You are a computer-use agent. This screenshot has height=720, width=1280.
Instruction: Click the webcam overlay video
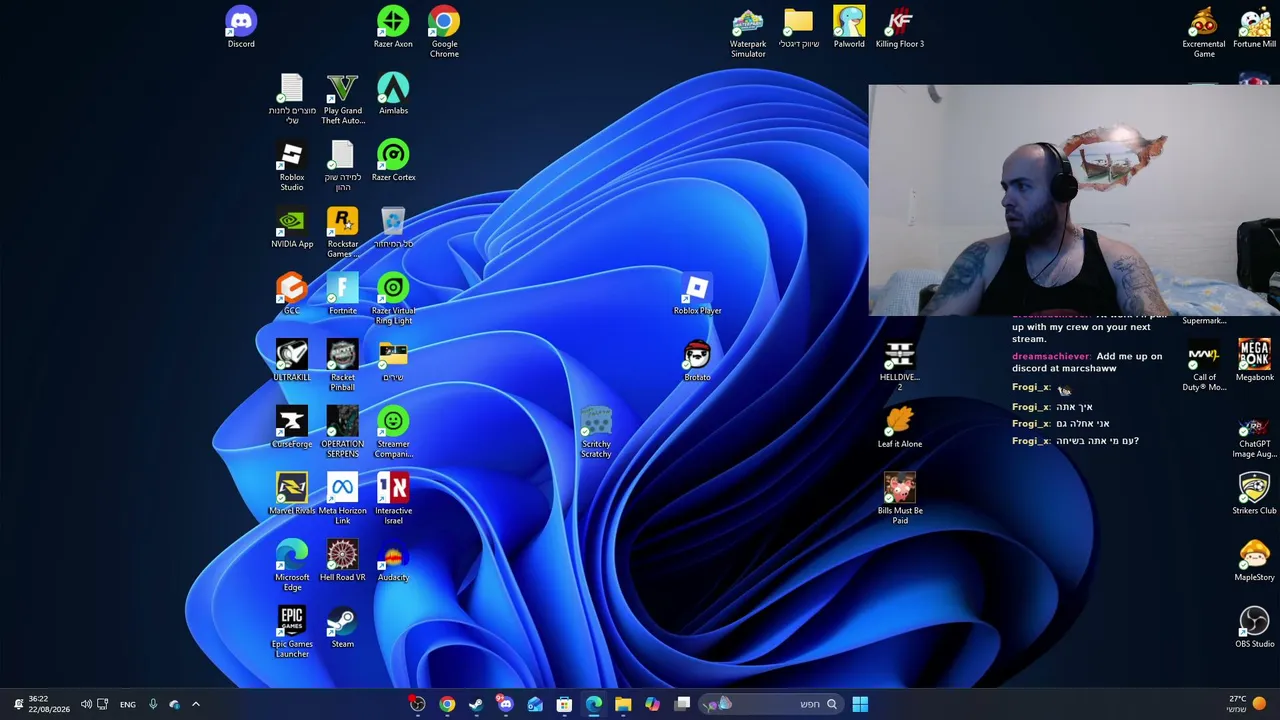(1074, 200)
